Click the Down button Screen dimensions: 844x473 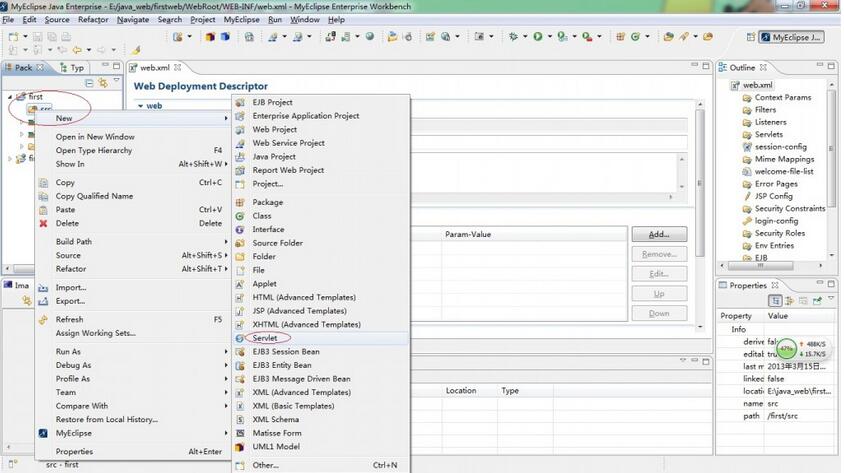659,313
